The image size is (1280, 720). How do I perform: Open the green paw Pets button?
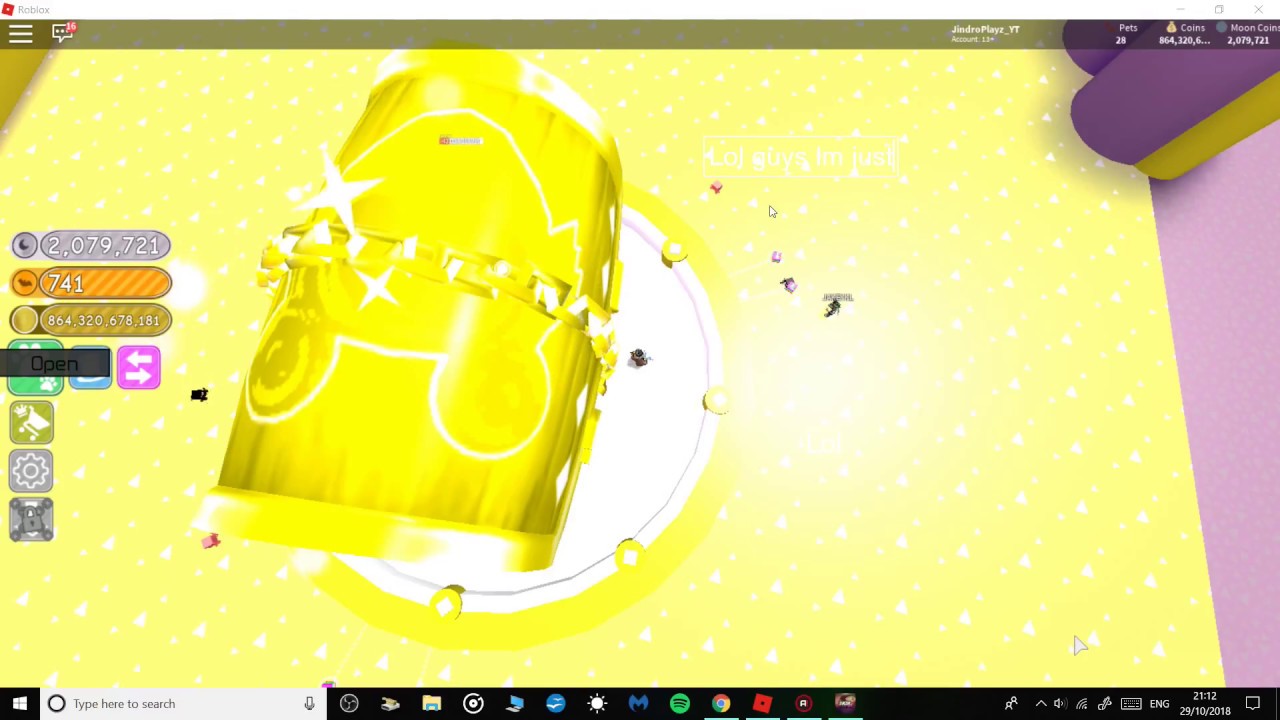click(35, 368)
